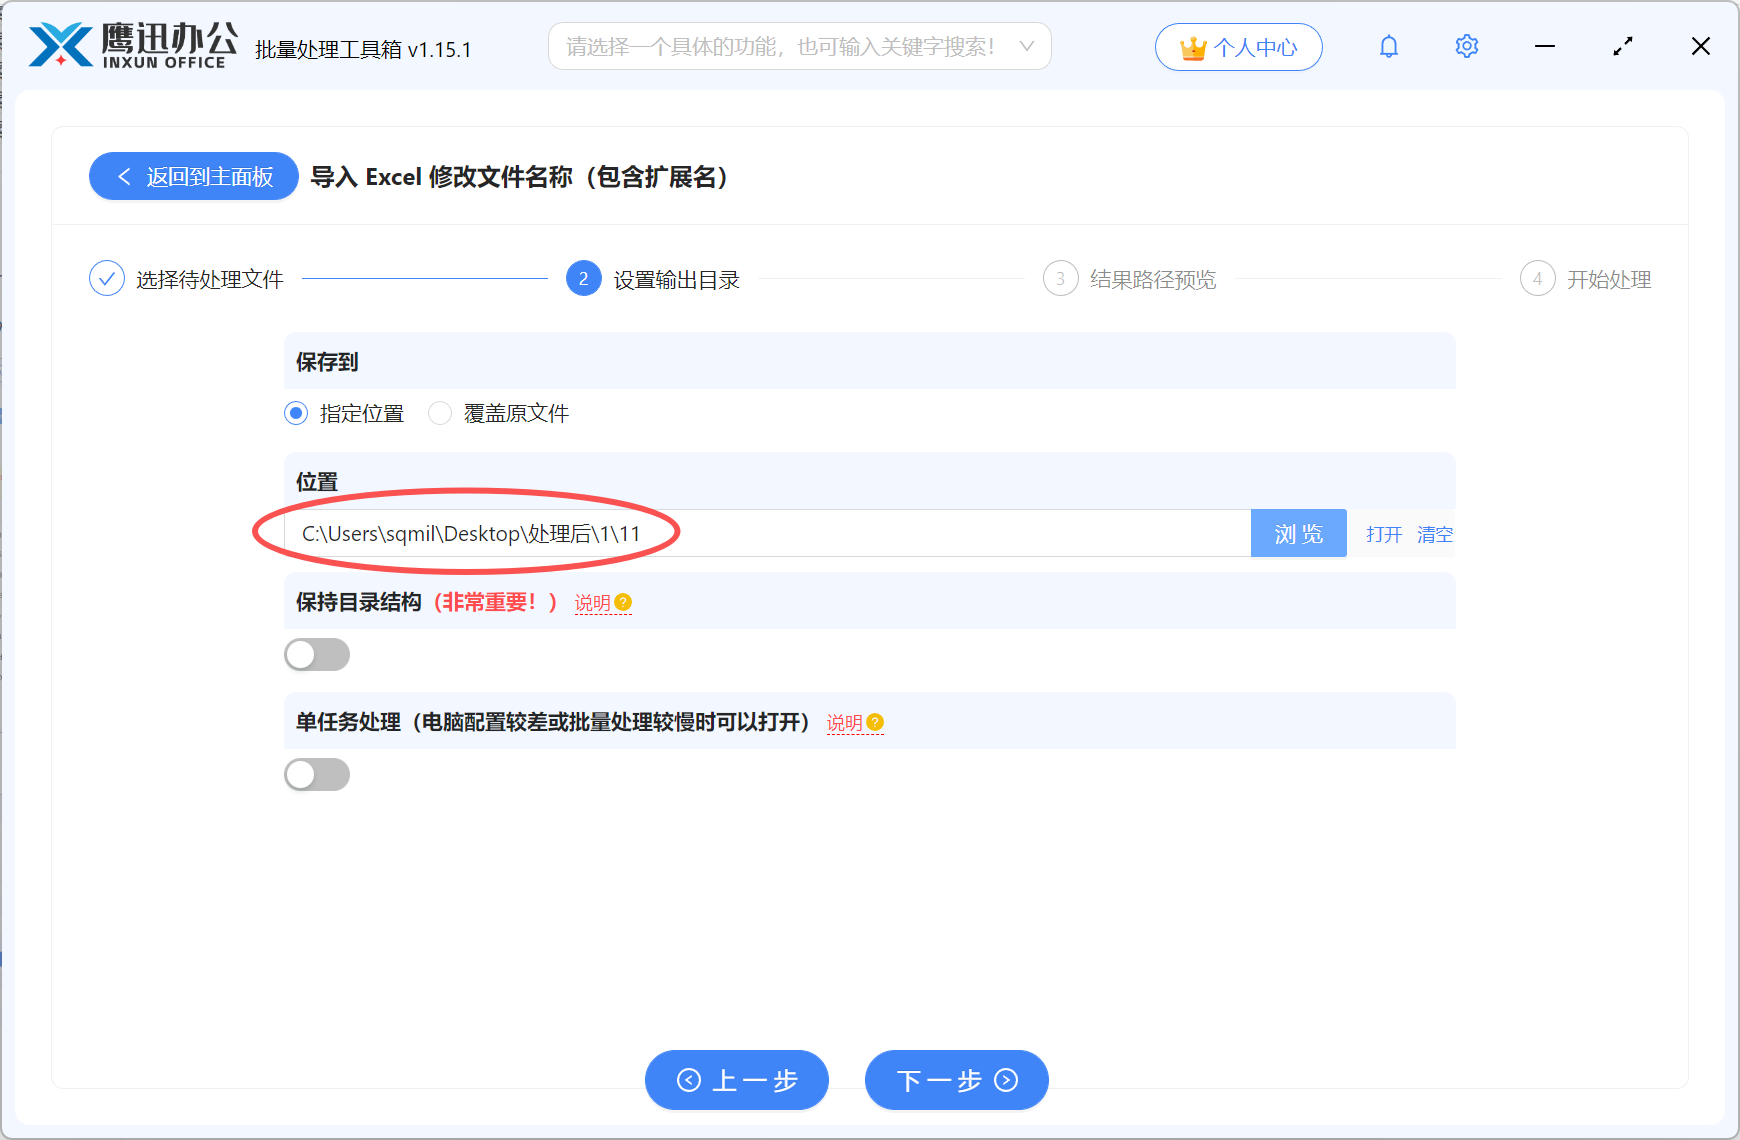Click 下一步 next step button
This screenshot has width=1740, height=1140.
click(957, 1080)
